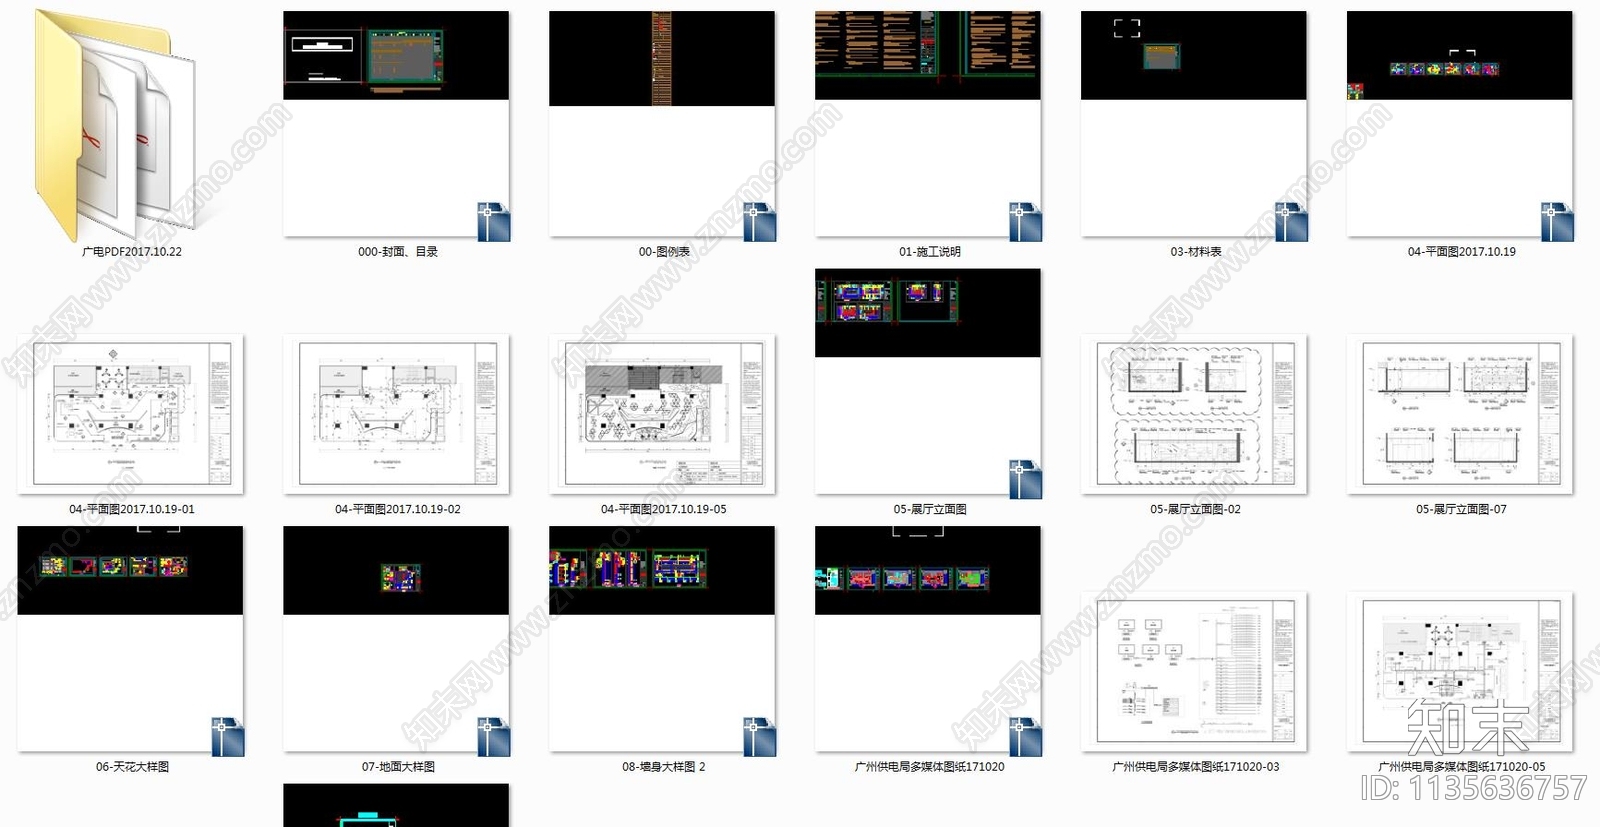Select the 04-平面图2017.10.19-01 floor plan preview
This screenshot has height=827, width=1600.
[130, 414]
